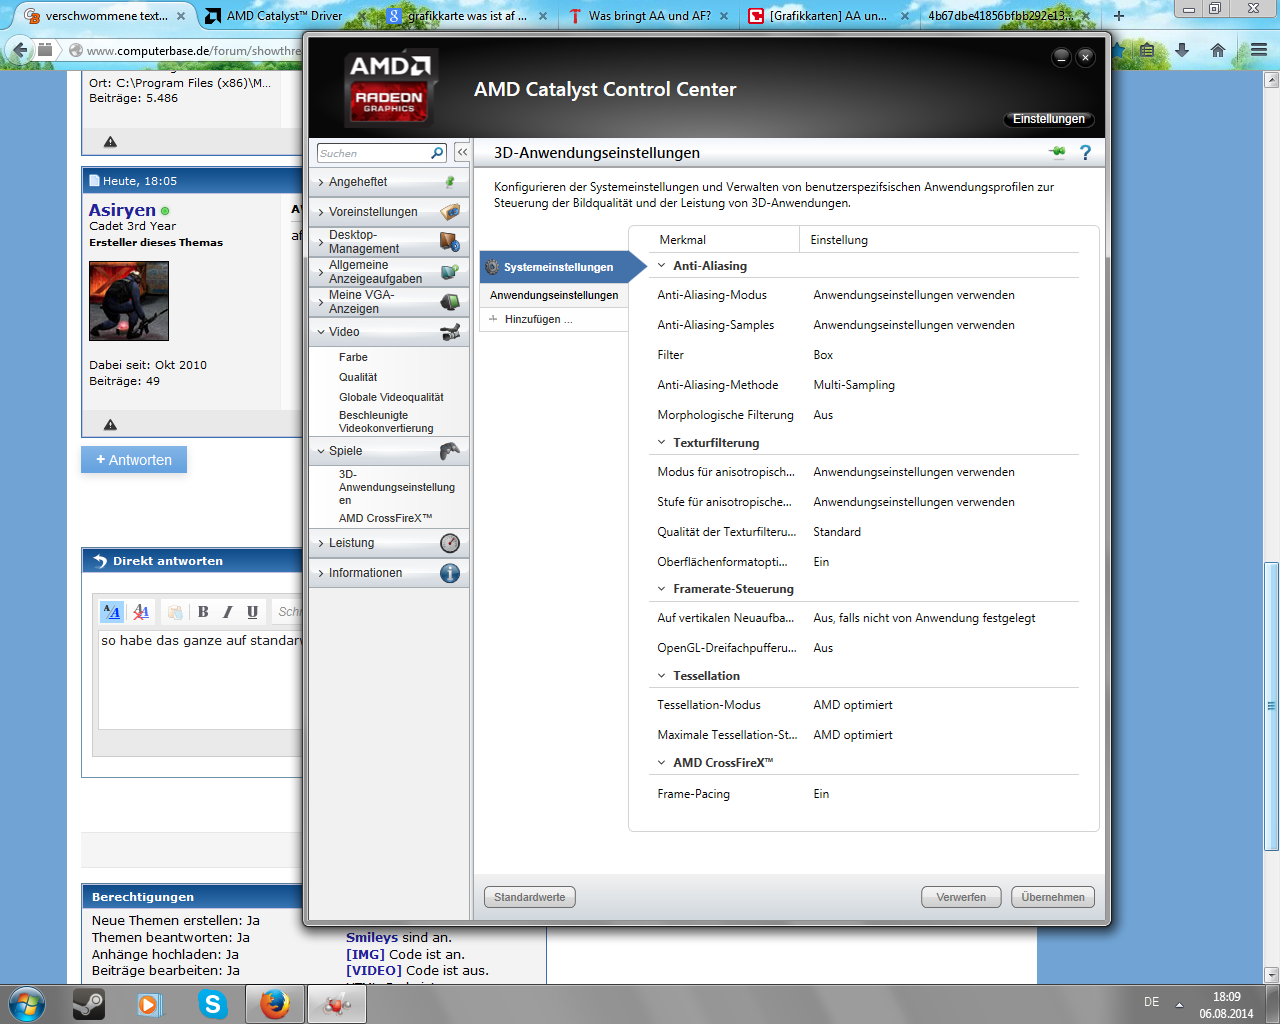Click the Systemeinstellungen gear icon
The height and width of the screenshot is (1024, 1280).
492,267
